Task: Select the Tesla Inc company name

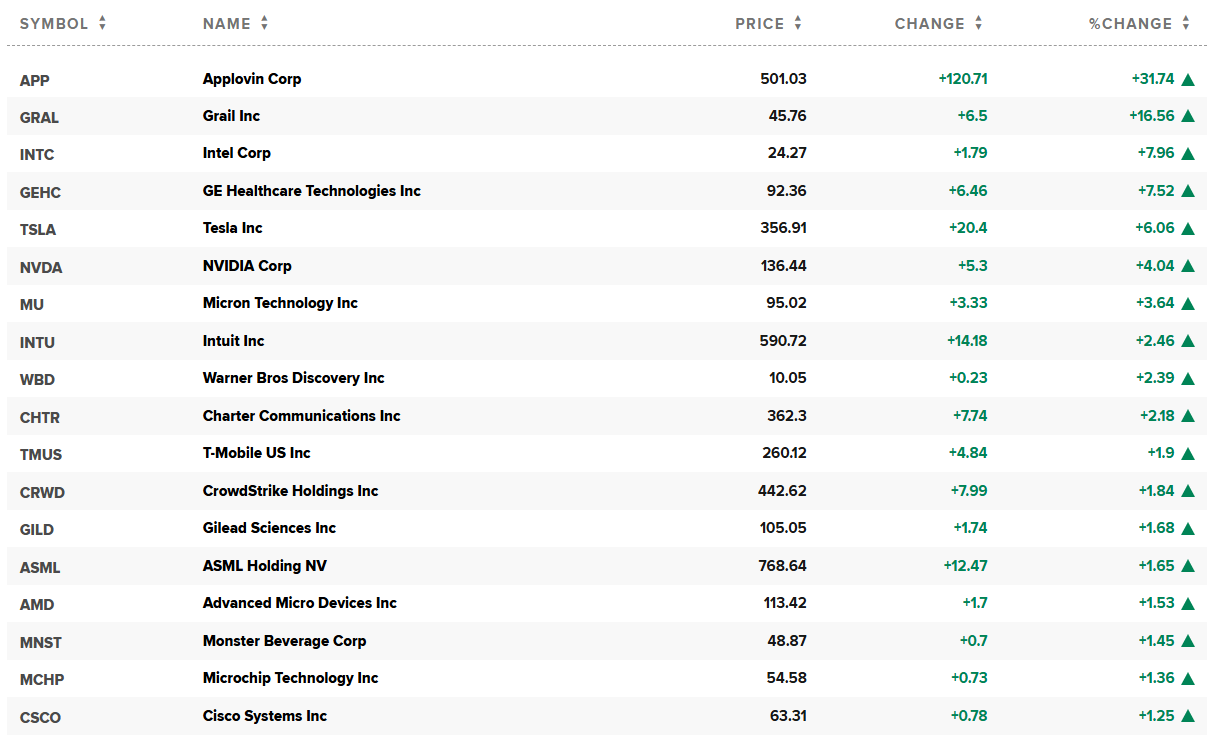Action: click(233, 228)
